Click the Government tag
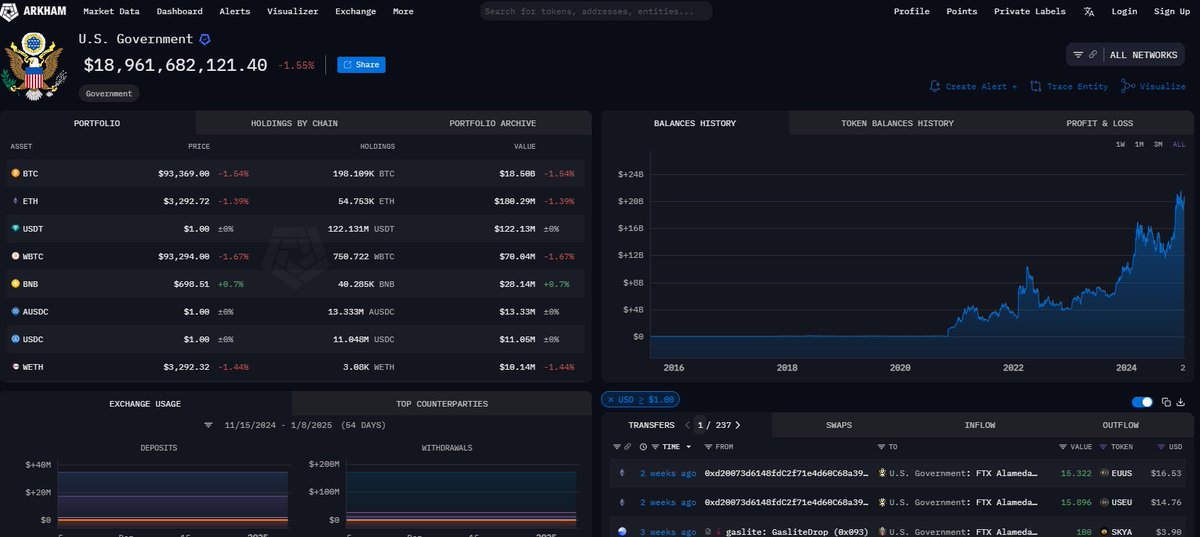1200x537 pixels. 109,94
